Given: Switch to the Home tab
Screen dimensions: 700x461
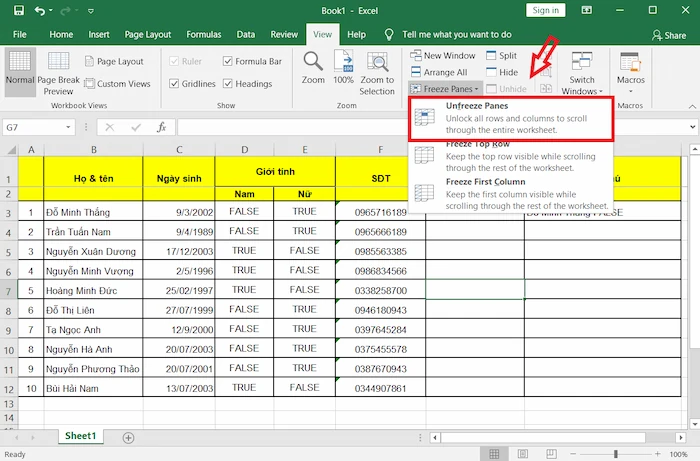Looking at the screenshot, I should click(x=61, y=34).
